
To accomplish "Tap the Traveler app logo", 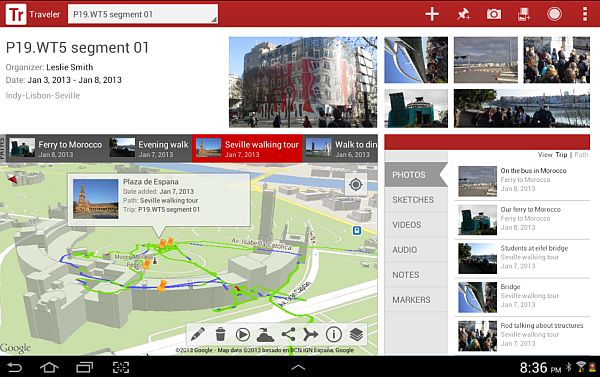I will tap(16, 14).
